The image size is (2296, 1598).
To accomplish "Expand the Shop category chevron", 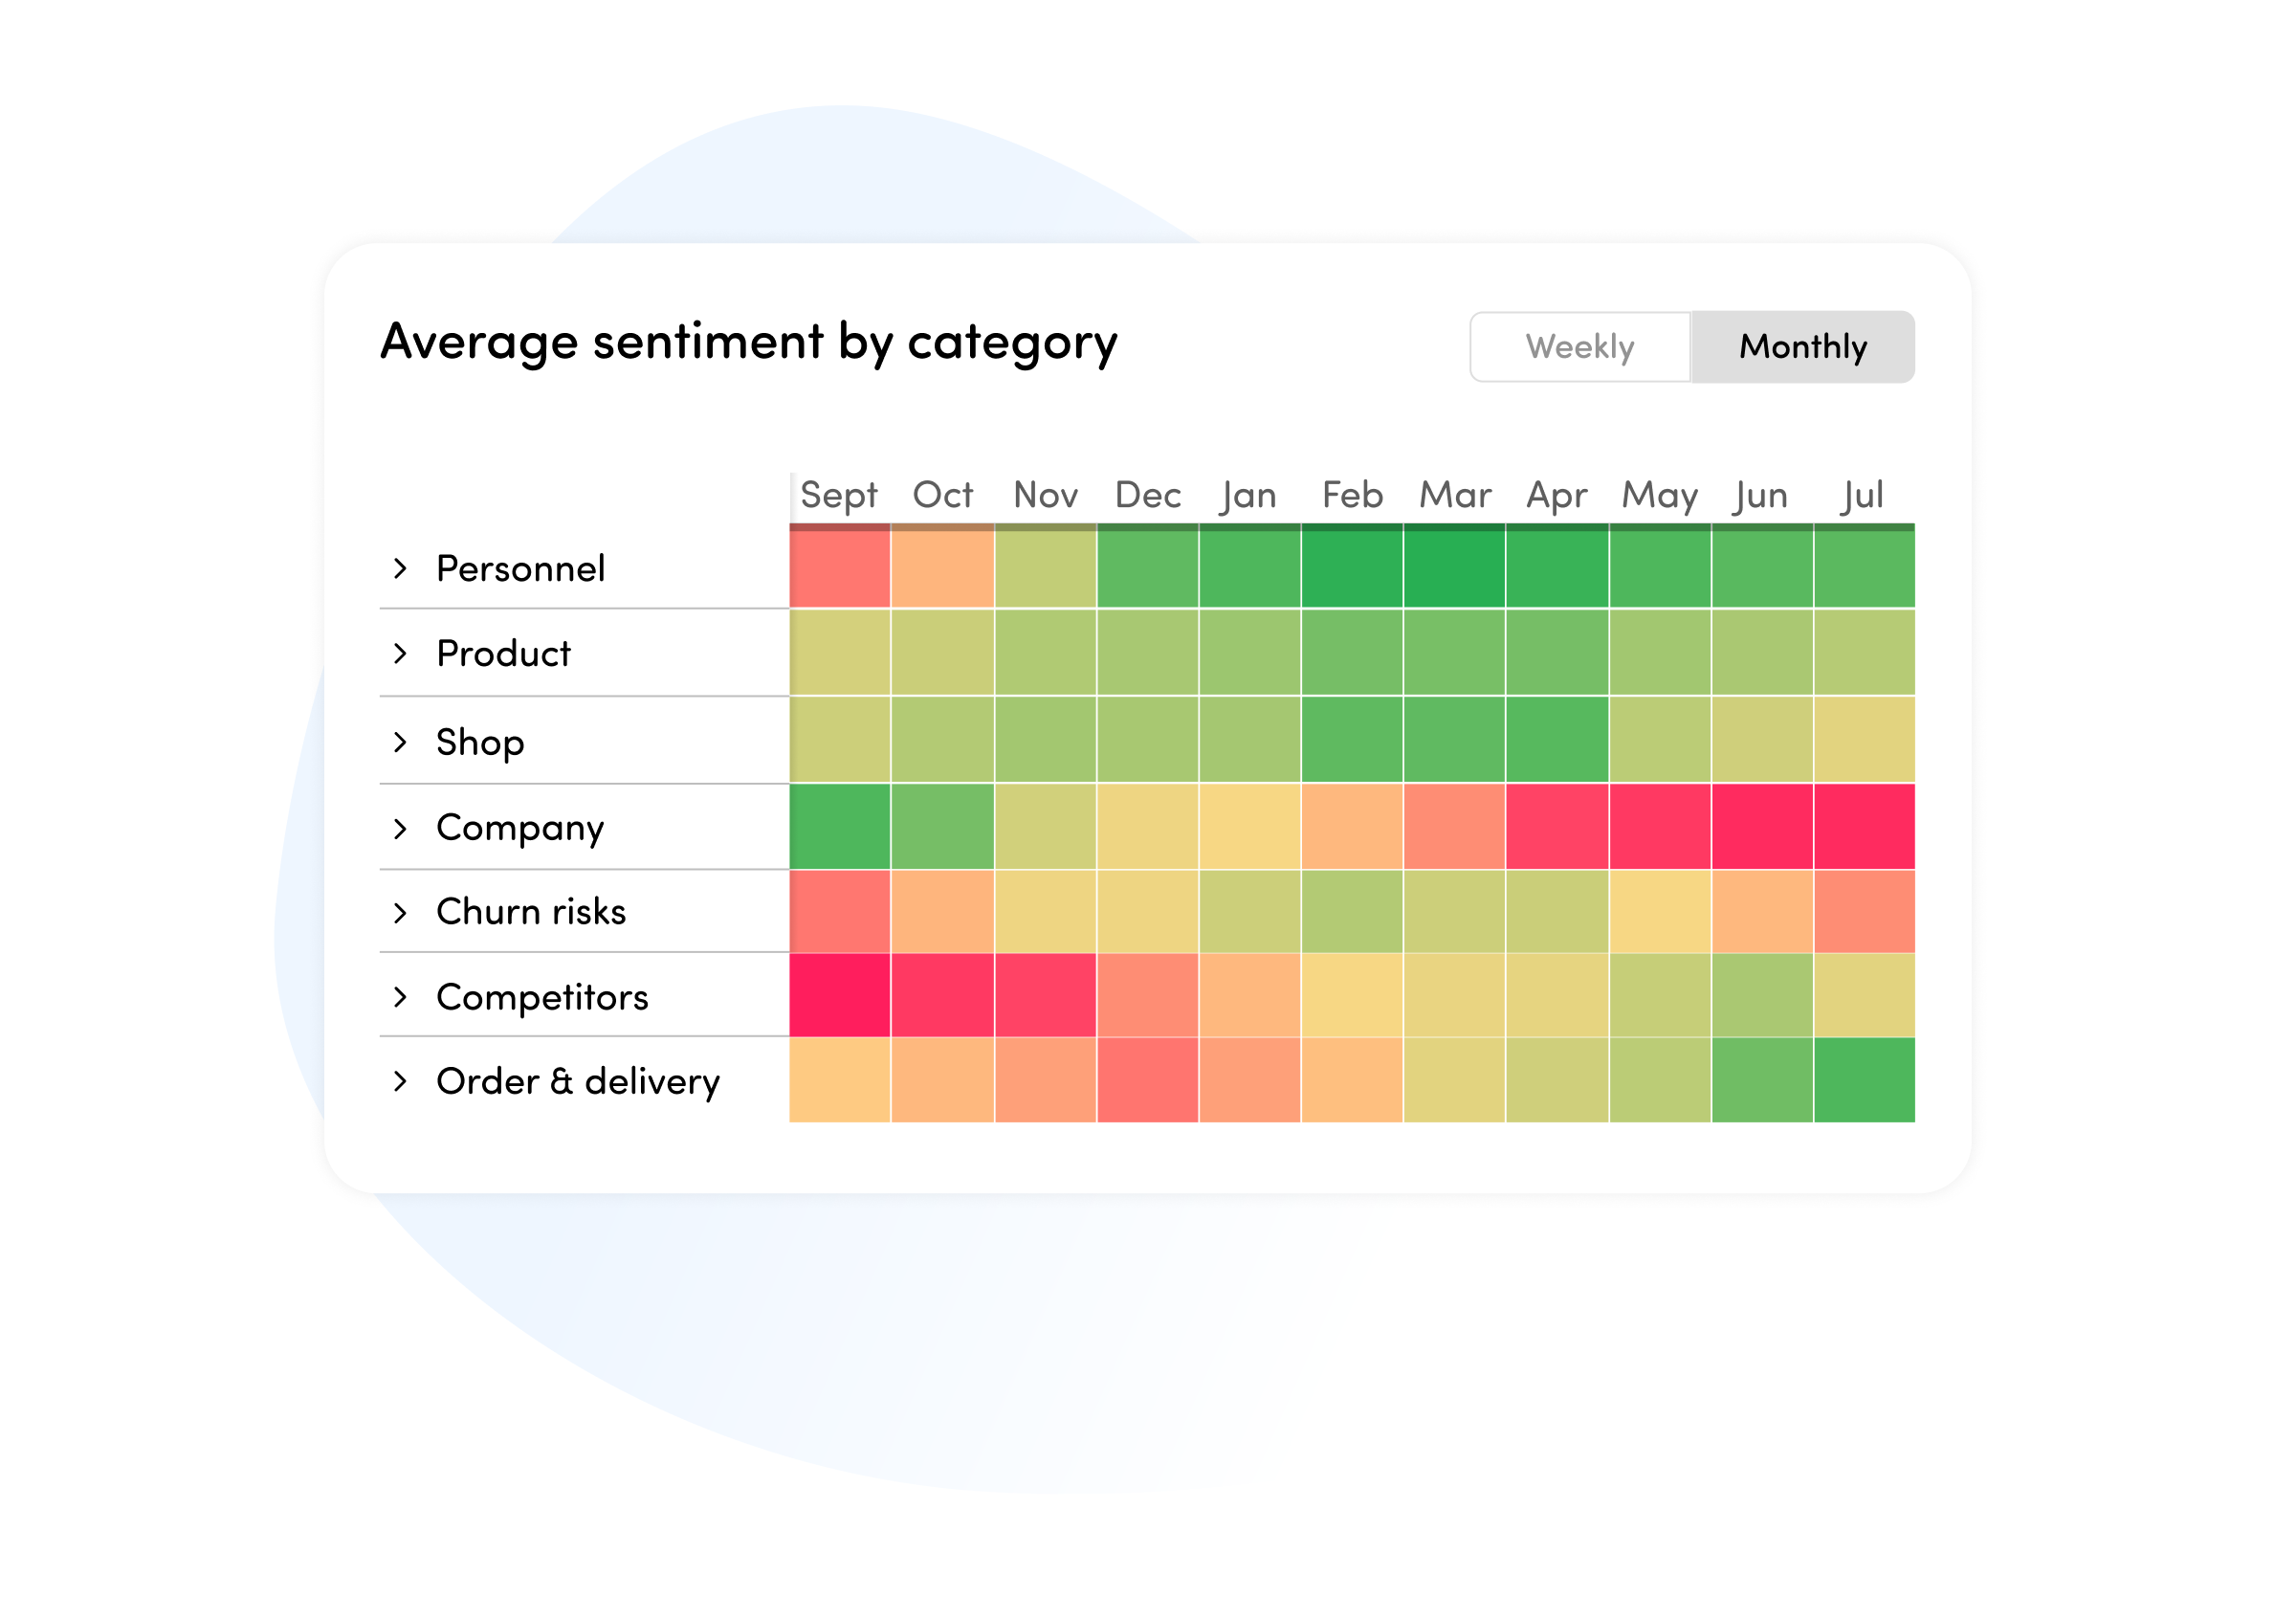I will coord(401,742).
